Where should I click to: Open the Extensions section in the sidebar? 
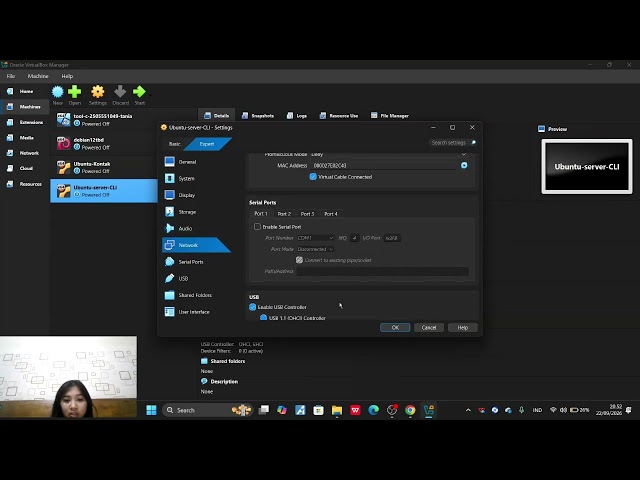click(24, 122)
